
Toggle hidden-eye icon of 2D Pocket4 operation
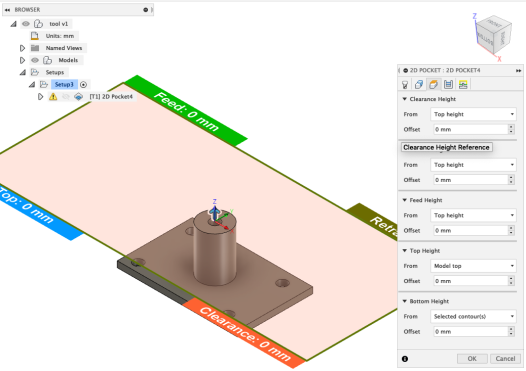[x=66, y=97]
